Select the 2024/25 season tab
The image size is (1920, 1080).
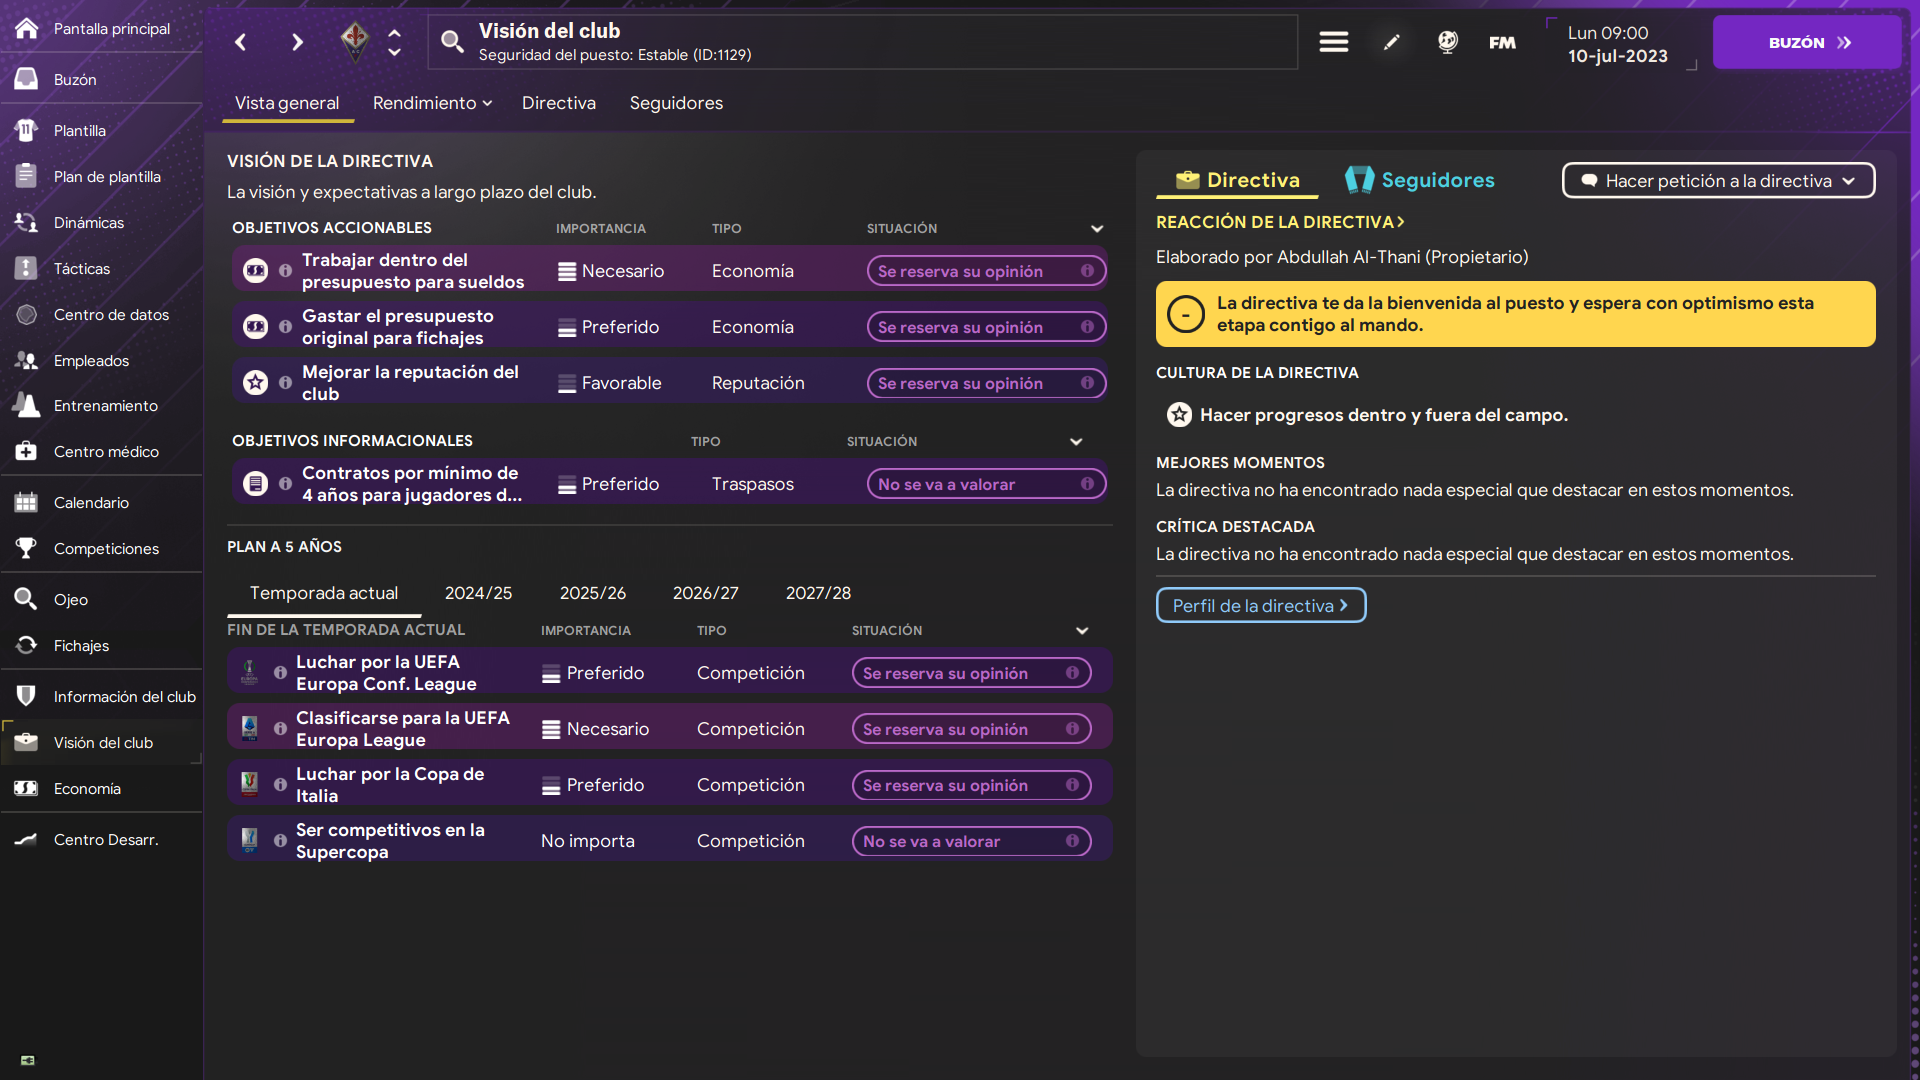pyautogui.click(x=478, y=593)
